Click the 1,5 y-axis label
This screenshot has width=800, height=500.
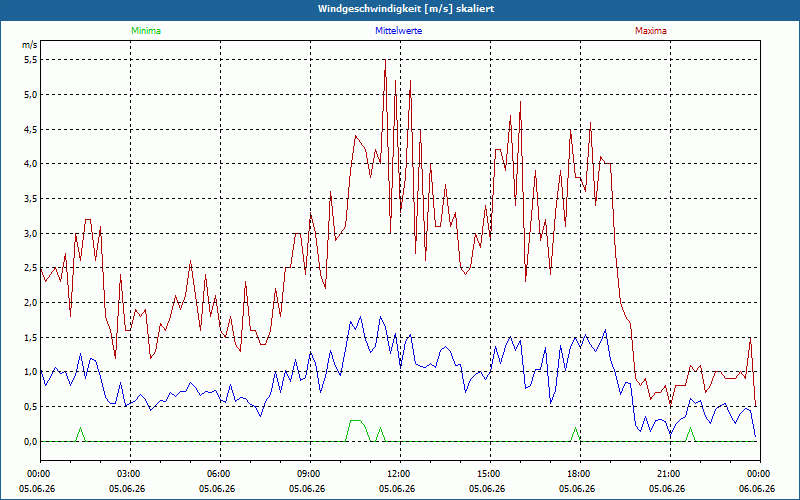[x=31, y=337]
